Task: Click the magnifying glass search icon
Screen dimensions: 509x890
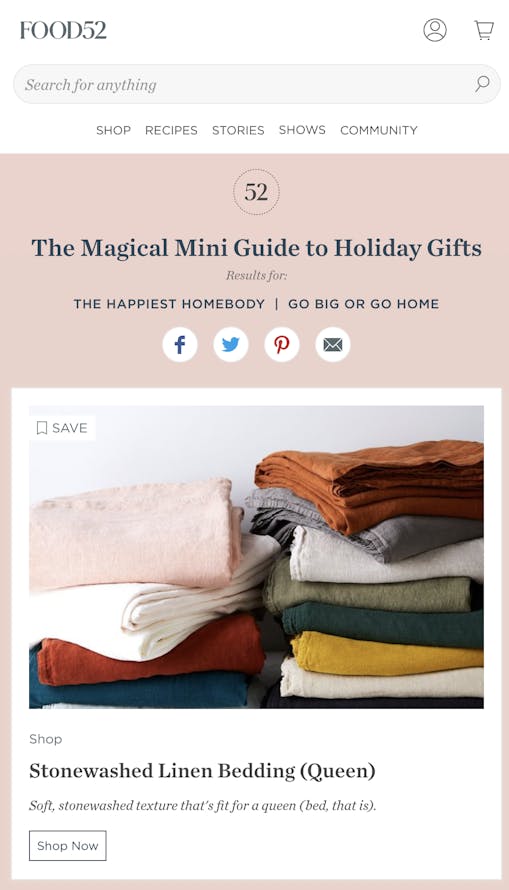Action: pyautogui.click(x=482, y=84)
